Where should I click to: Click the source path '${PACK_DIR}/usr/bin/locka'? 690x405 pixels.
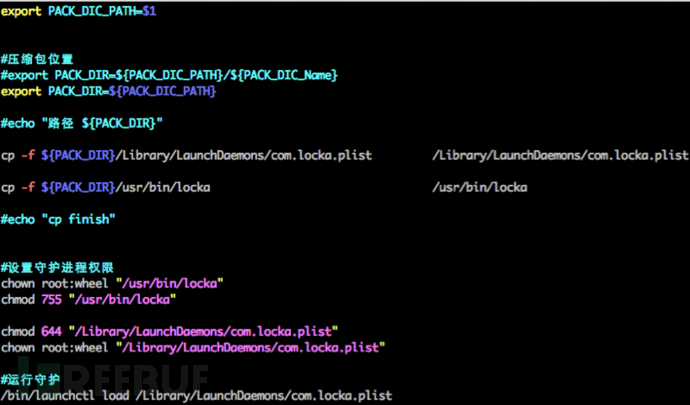[126, 188]
